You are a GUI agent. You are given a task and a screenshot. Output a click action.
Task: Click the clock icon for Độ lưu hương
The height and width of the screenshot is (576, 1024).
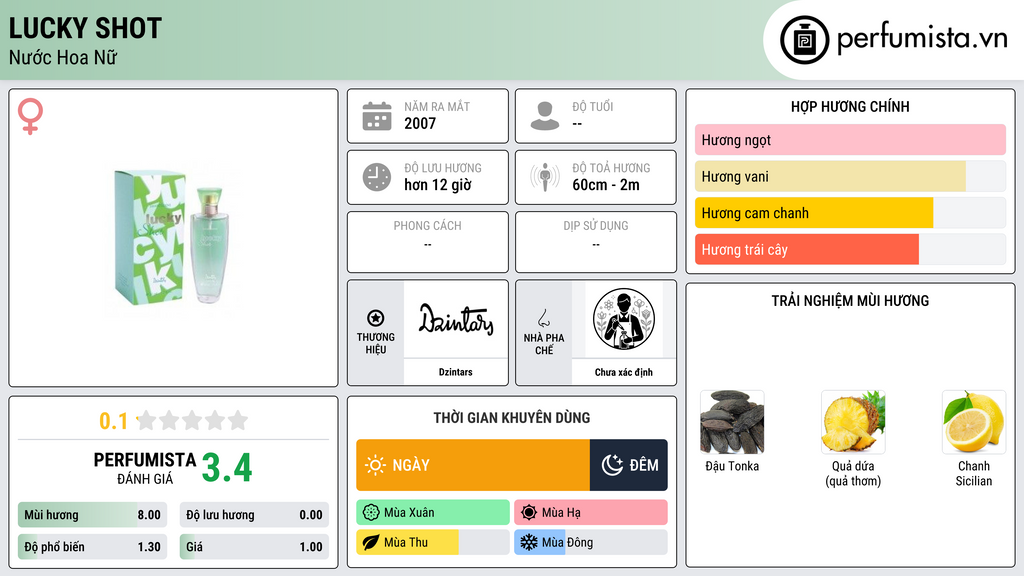[377, 177]
